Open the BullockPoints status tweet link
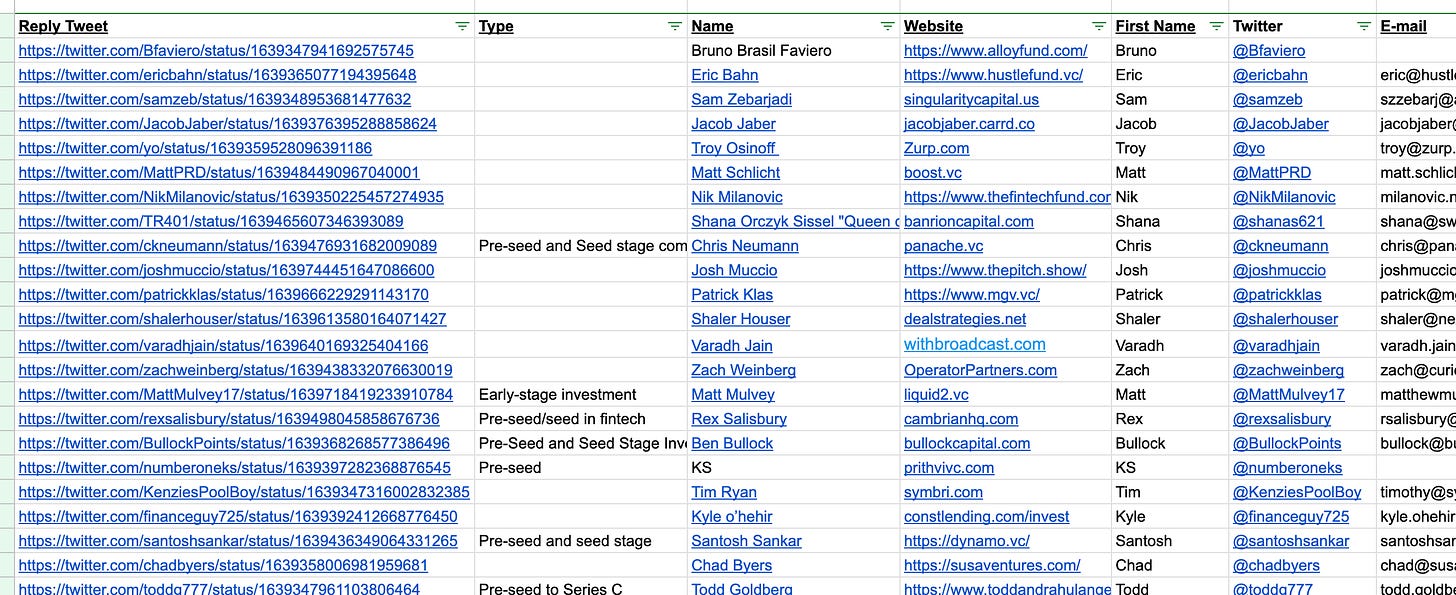The width and height of the screenshot is (1456, 595). 235,443
